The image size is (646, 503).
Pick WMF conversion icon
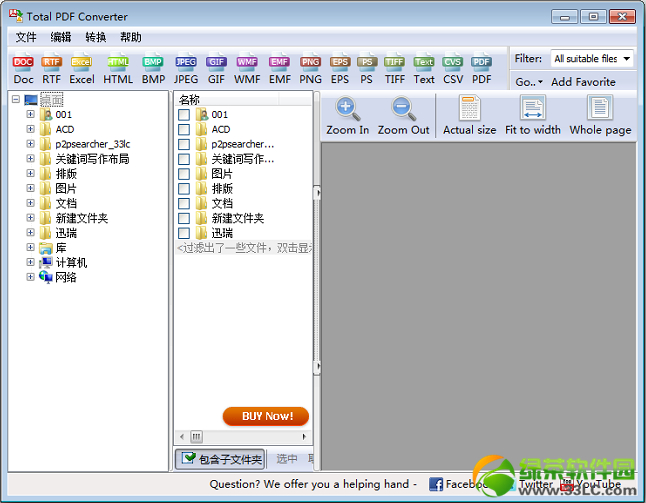[247, 69]
